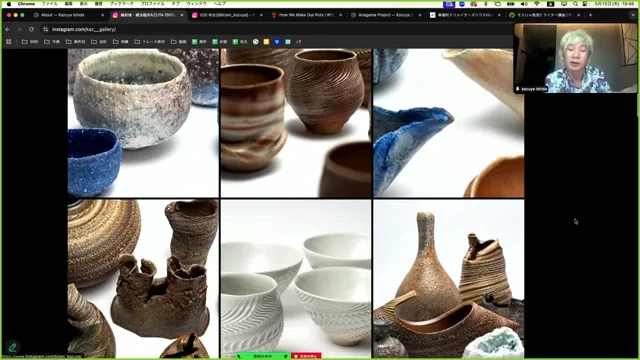The height and width of the screenshot is (360, 640).
Task: Open the Chrome application menu
Action: click(26, 4)
